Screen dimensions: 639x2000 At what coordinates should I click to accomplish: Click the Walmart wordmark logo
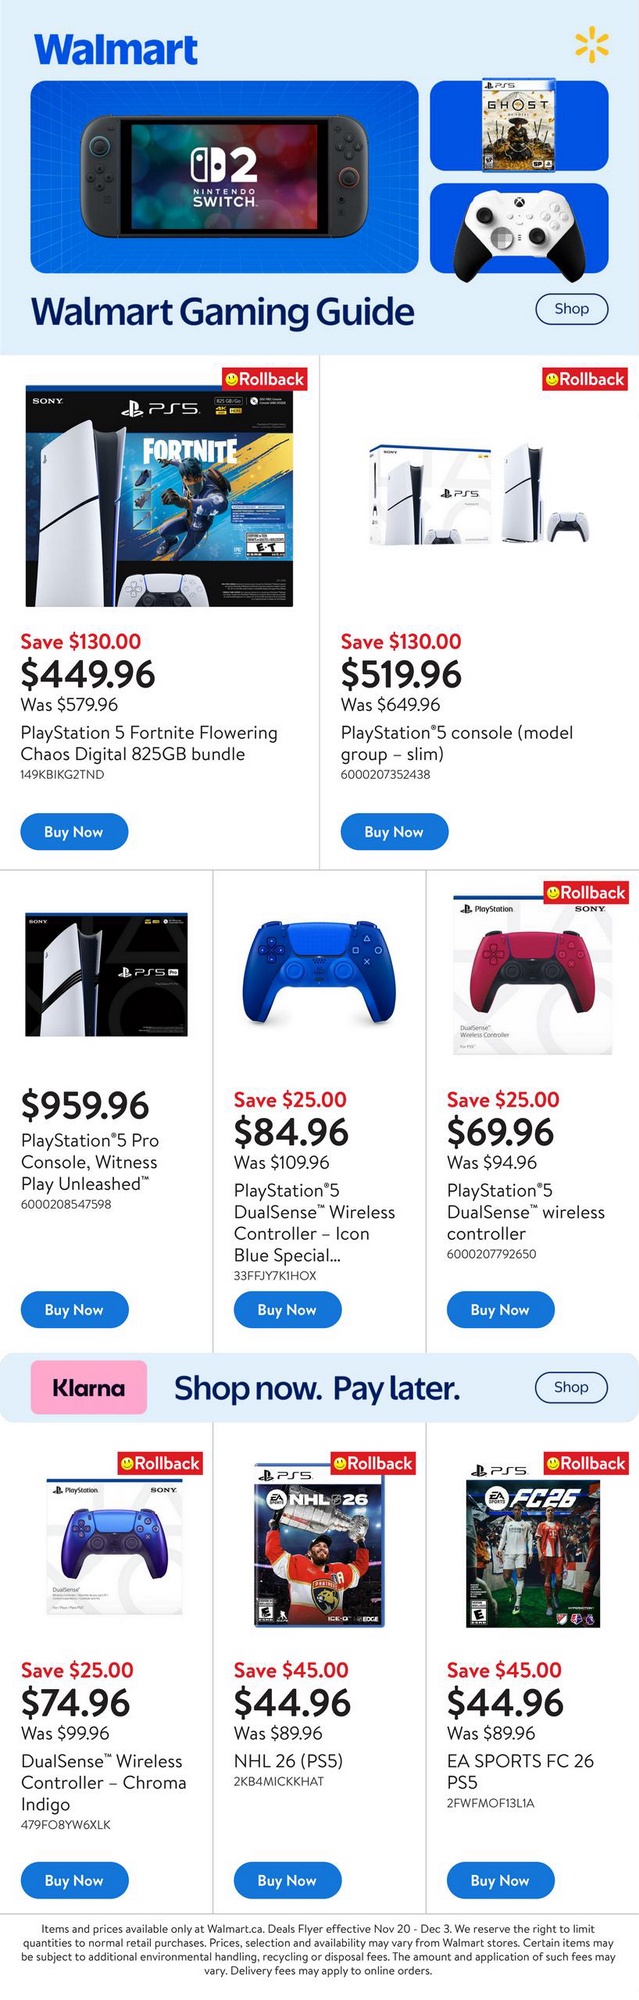tap(116, 49)
